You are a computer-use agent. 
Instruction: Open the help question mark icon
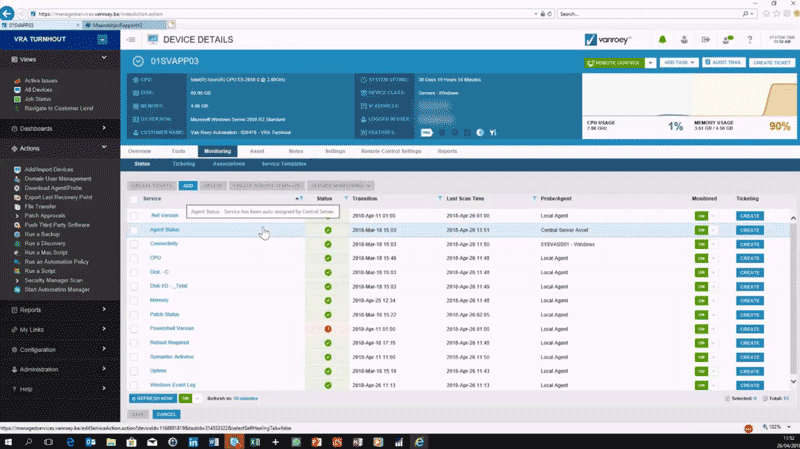(749, 39)
